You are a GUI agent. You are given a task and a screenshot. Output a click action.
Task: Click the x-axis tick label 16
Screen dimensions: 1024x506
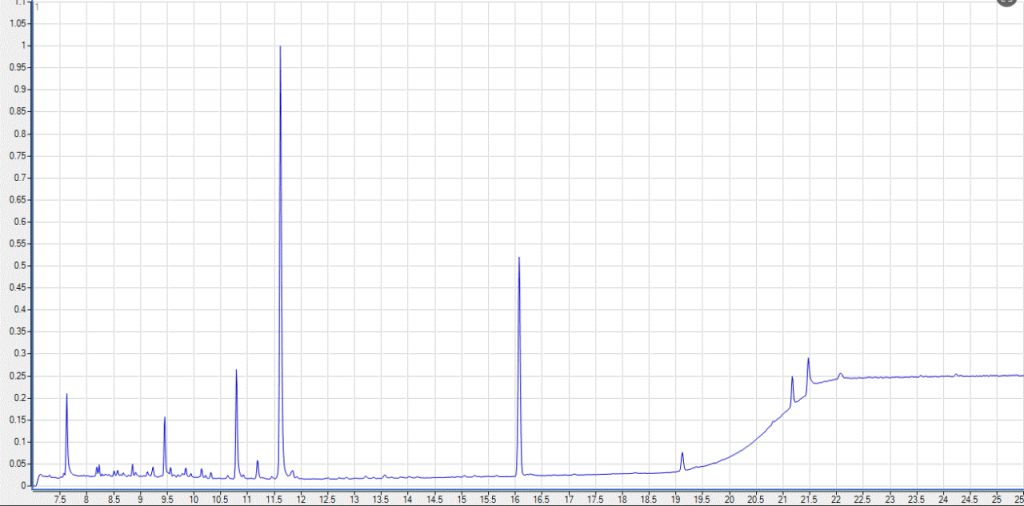[514, 497]
